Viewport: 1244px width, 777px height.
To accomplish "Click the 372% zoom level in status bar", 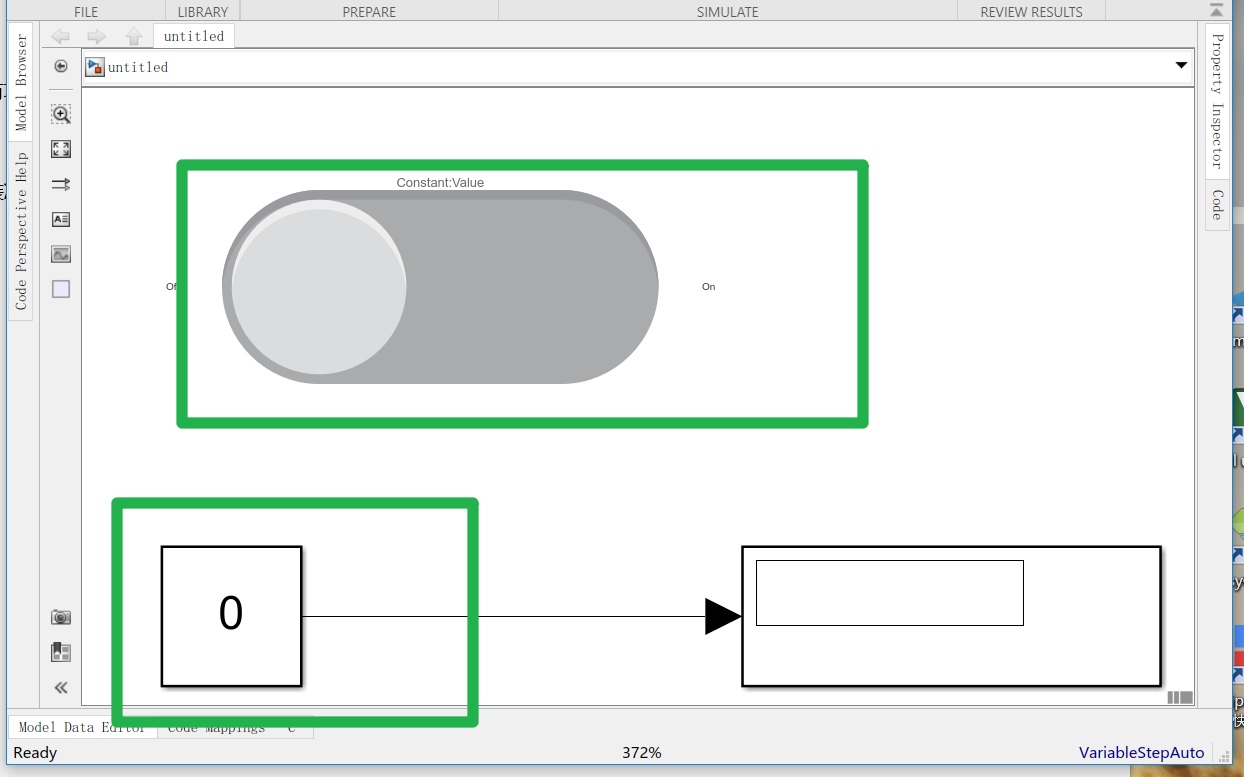I will pyautogui.click(x=641, y=752).
